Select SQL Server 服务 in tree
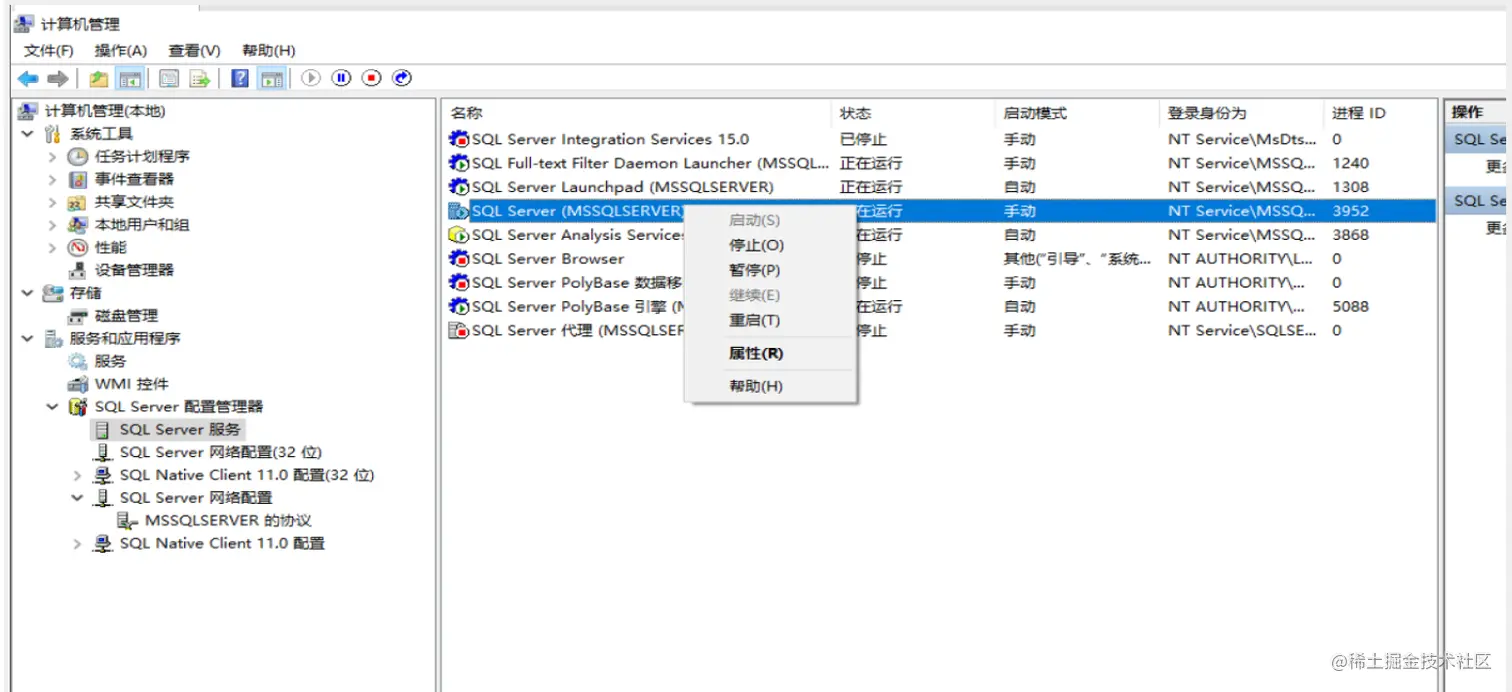Viewport: 1512px width, 692px height. click(180, 430)
